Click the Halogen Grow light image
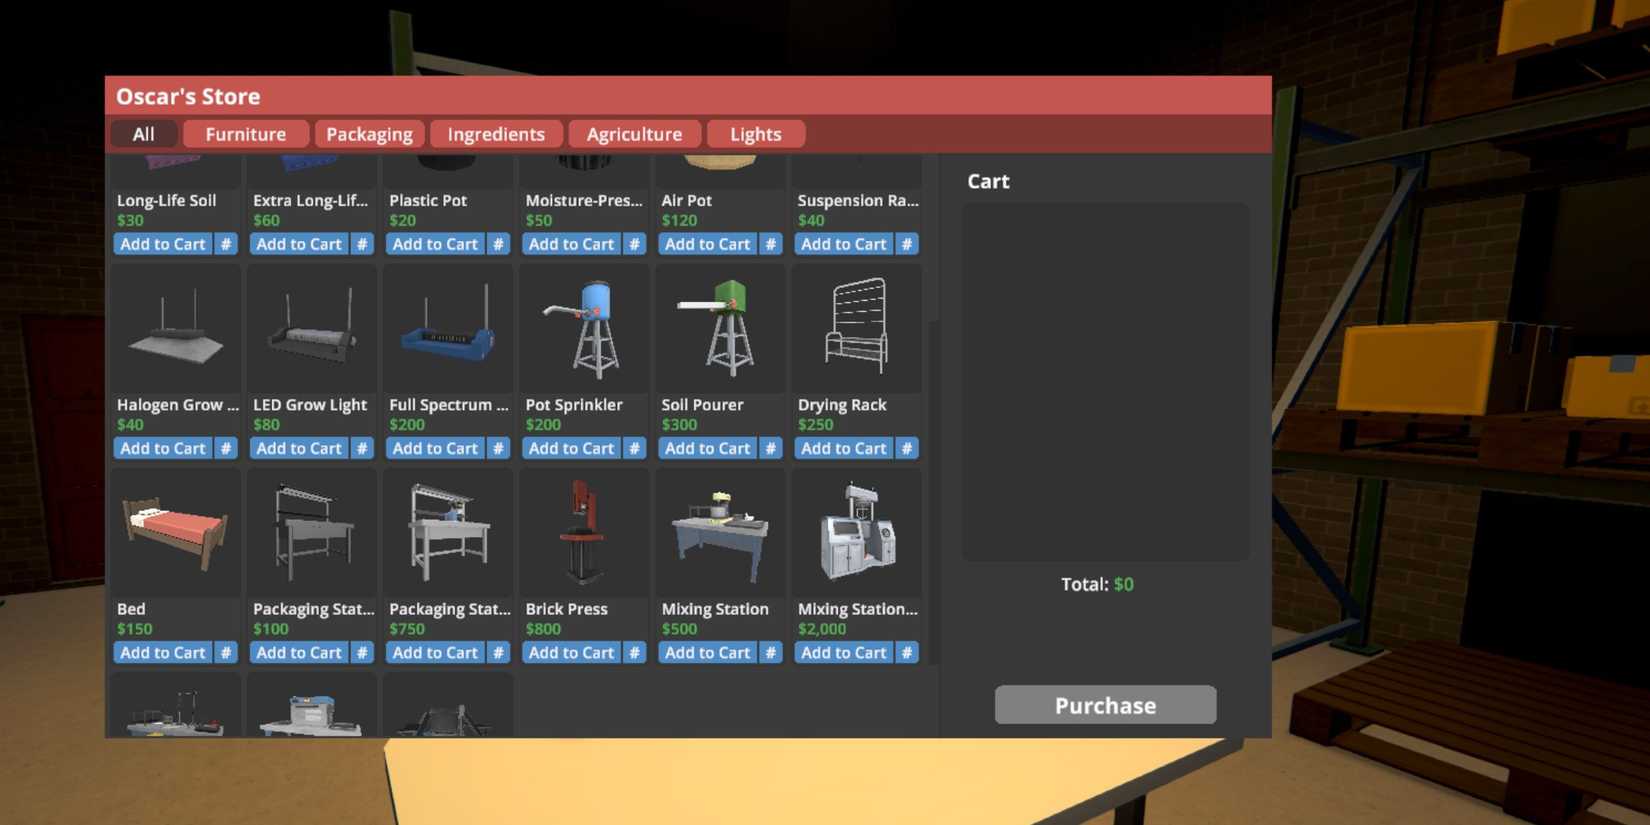Image resolution: width=1650 pixels, height=825 pixels. 176,330
